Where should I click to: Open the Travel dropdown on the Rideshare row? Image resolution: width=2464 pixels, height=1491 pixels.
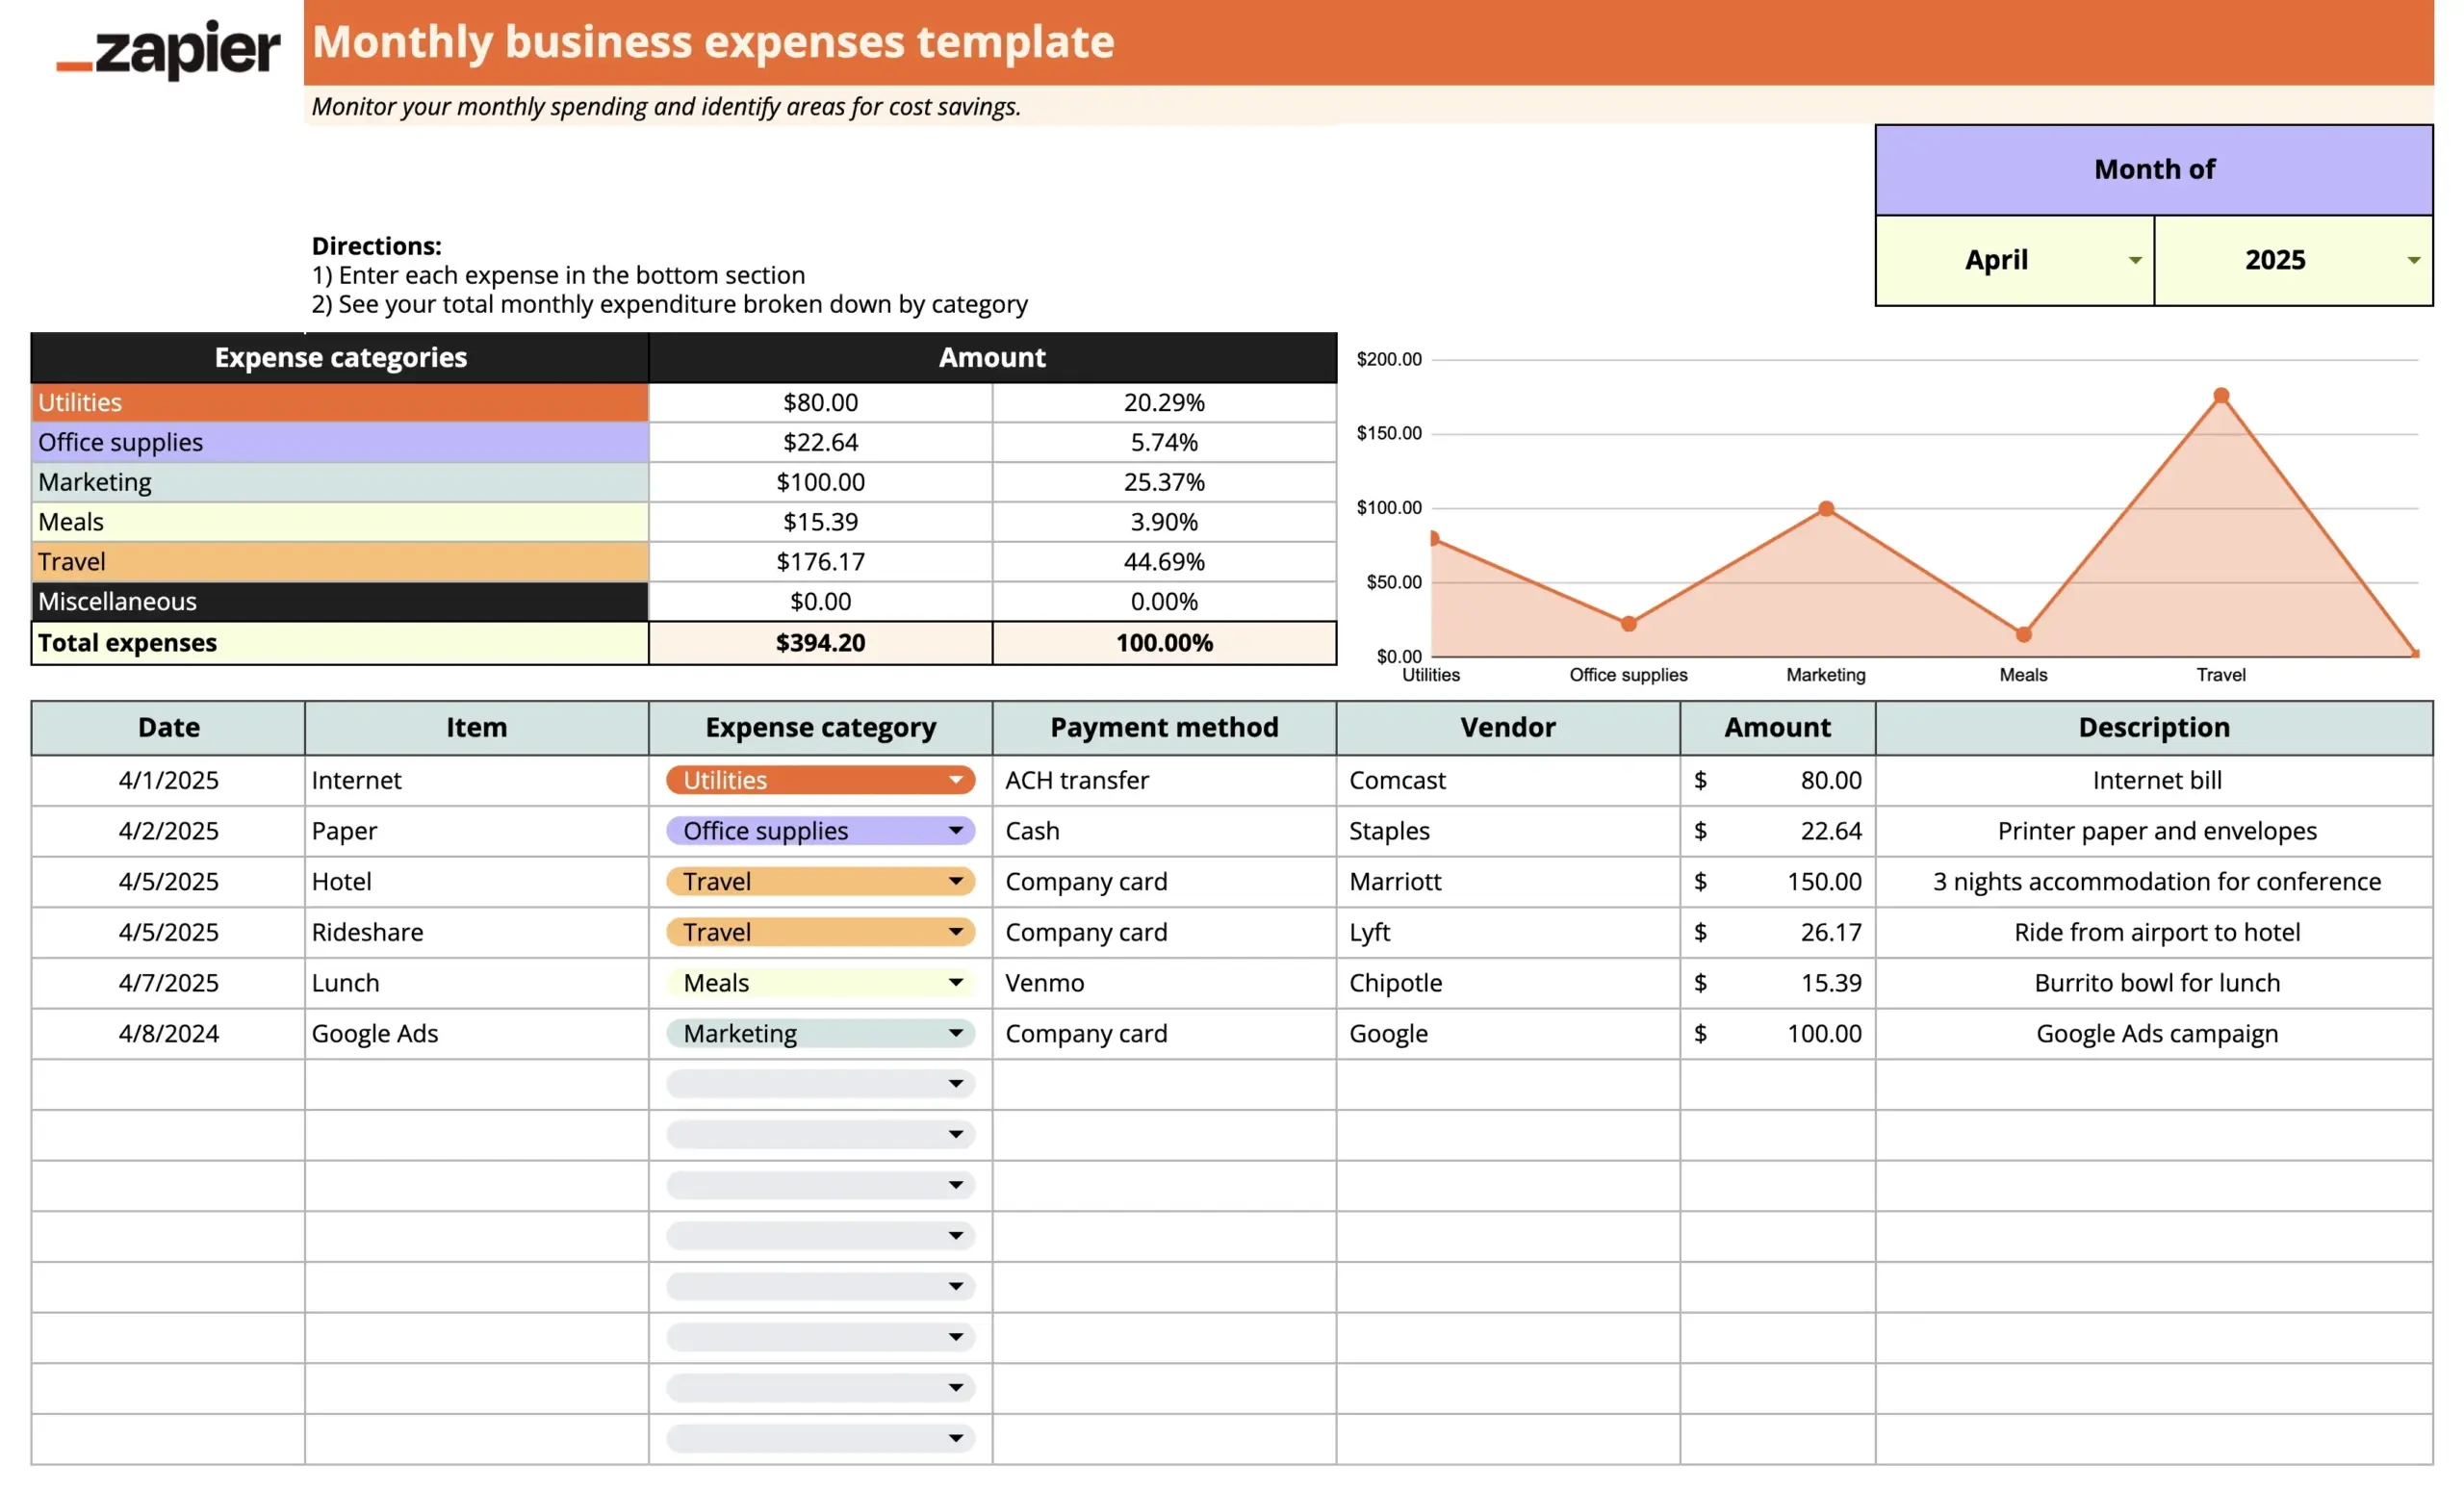[x=958, y=932]
